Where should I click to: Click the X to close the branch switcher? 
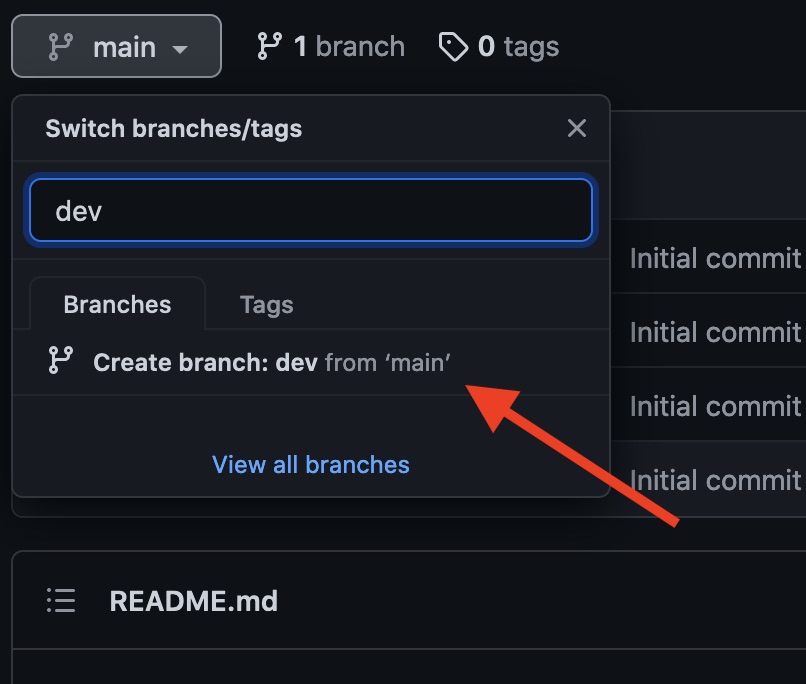click(x=576, y=128)
